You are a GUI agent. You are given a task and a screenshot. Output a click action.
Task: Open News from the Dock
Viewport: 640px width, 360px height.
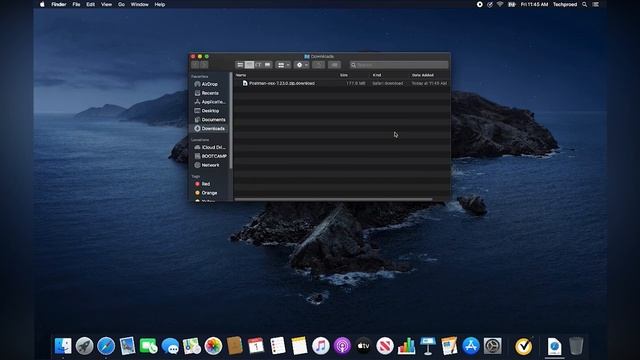coord(385,346)
